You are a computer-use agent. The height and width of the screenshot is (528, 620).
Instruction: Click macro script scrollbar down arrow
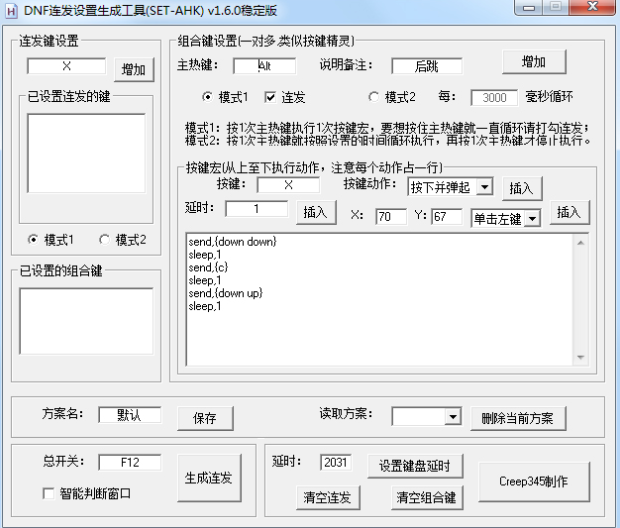tap(580, 357)
